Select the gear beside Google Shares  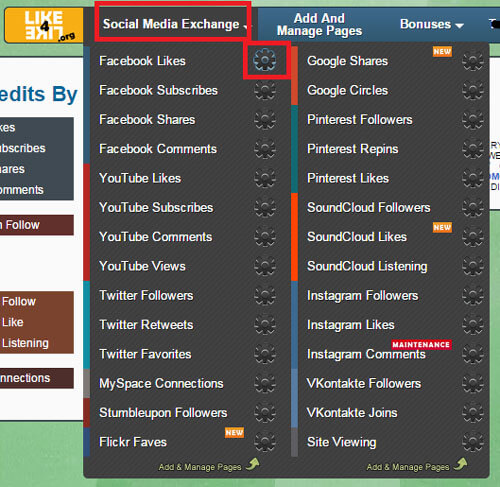tap(473, 61)
